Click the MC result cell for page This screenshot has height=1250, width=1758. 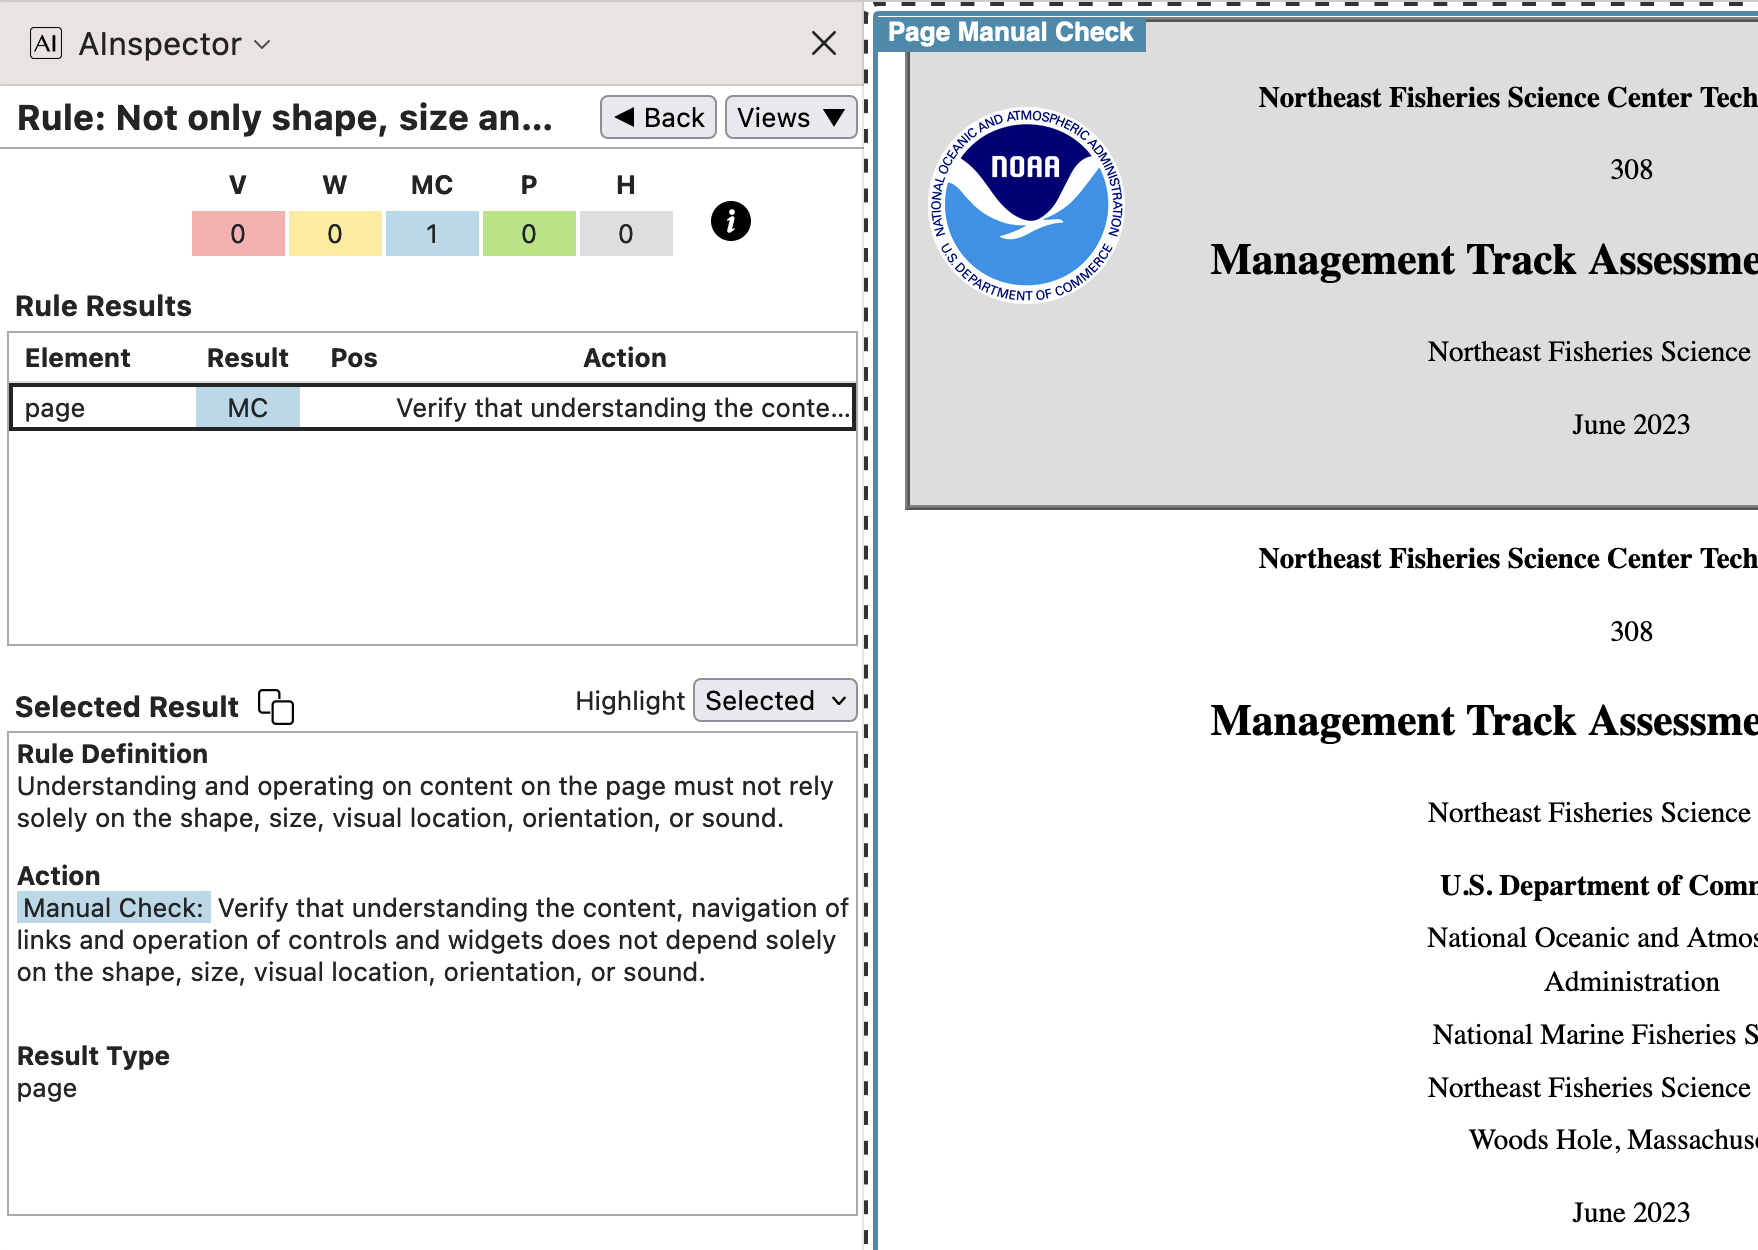247,408
